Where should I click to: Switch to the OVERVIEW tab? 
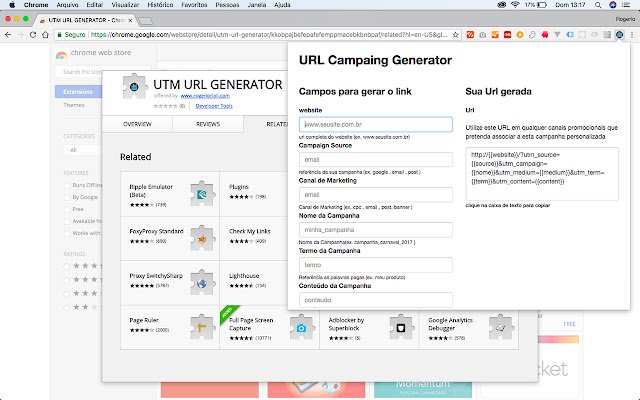pyautogui.click(x=137, y=124)
